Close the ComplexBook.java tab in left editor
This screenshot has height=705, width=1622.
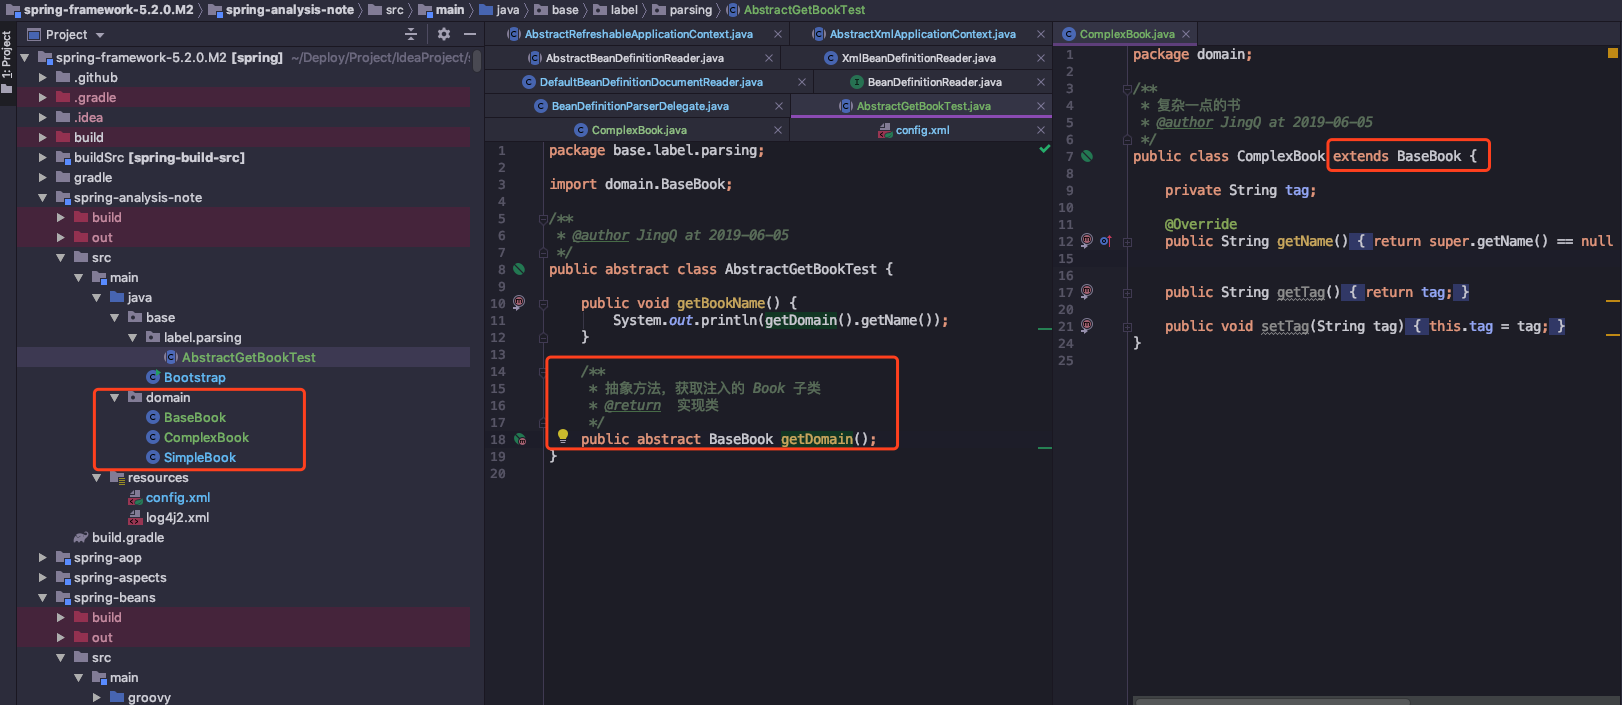click(x=778, y=130)
